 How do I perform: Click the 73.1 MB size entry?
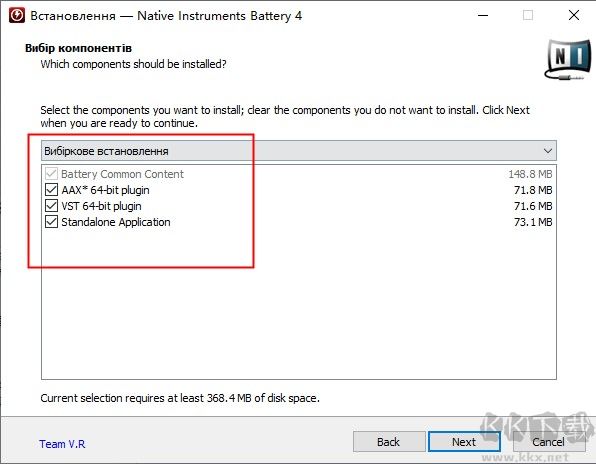(533, 222)
